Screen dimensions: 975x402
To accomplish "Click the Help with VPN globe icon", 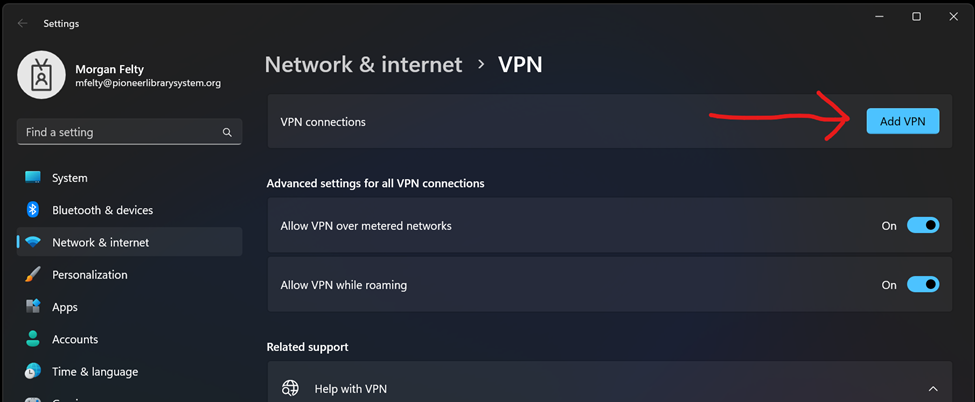I will click(x=290, y=388).
